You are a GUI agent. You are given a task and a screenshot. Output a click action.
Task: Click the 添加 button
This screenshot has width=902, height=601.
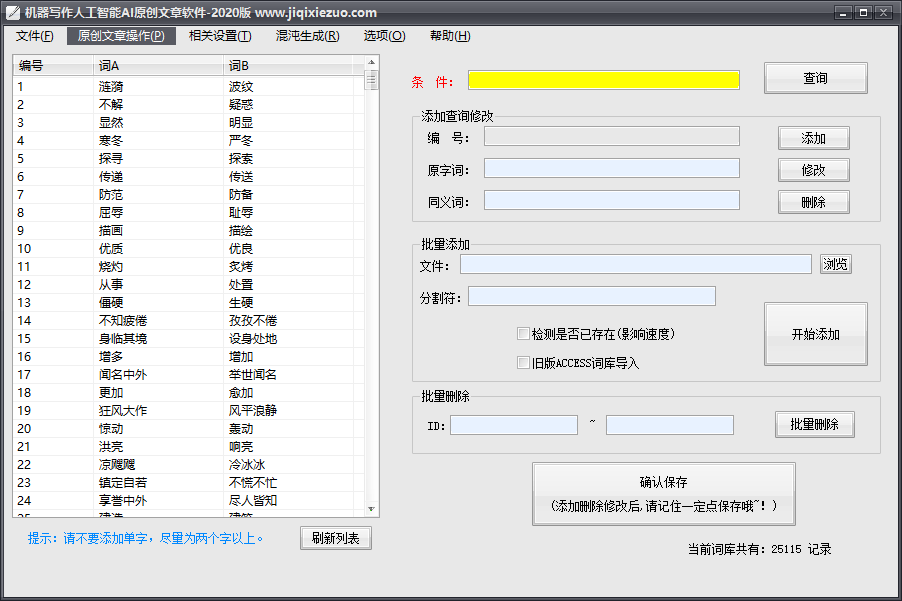813,138
